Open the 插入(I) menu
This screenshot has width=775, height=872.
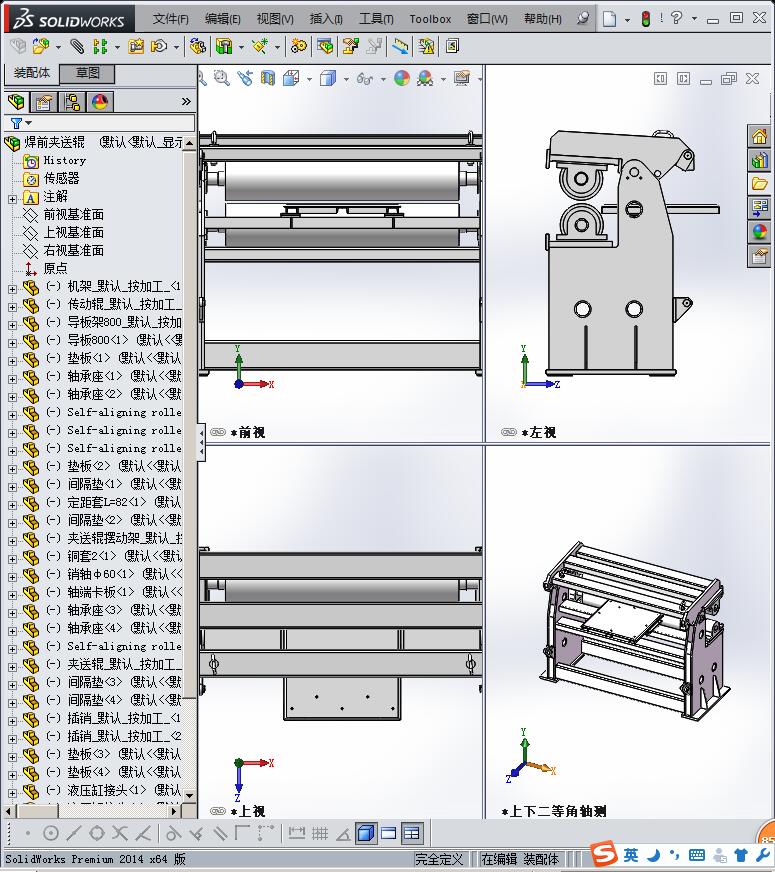(x=326, y=19)
